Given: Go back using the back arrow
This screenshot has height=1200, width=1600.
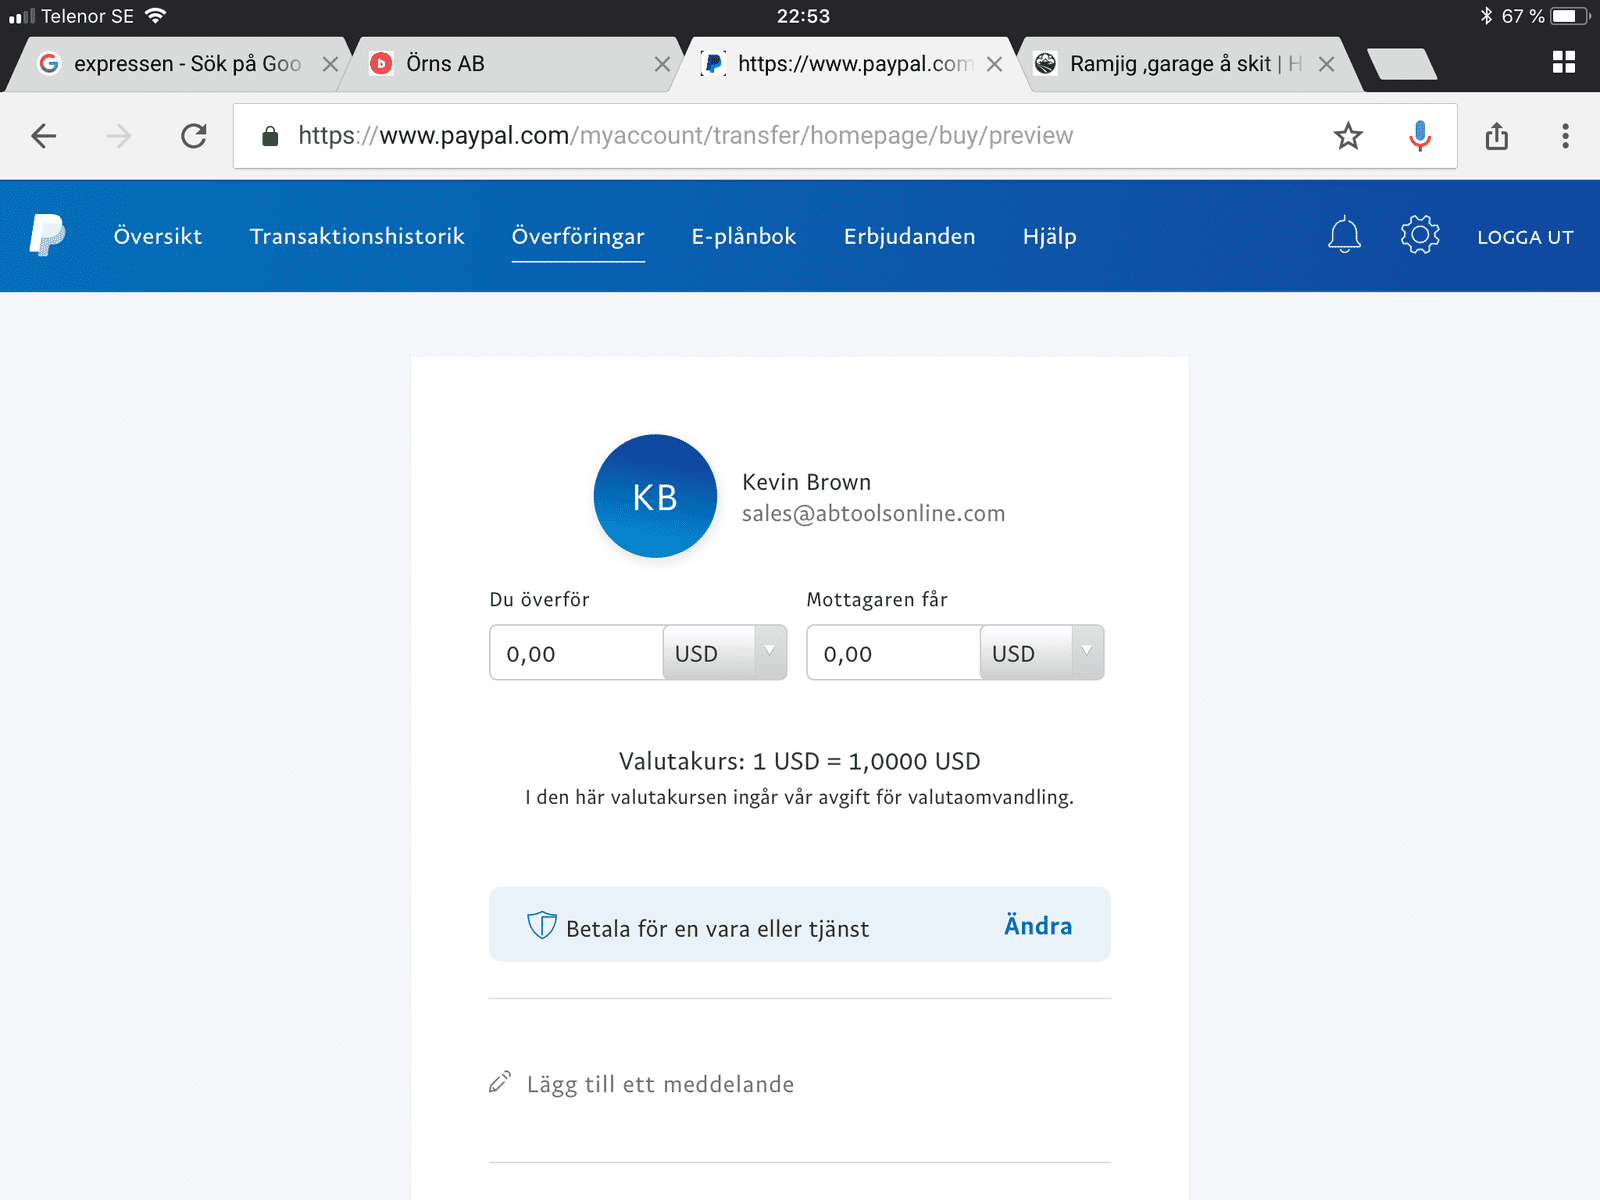Looking at the screenshot, I should click(x=44, y=136).
